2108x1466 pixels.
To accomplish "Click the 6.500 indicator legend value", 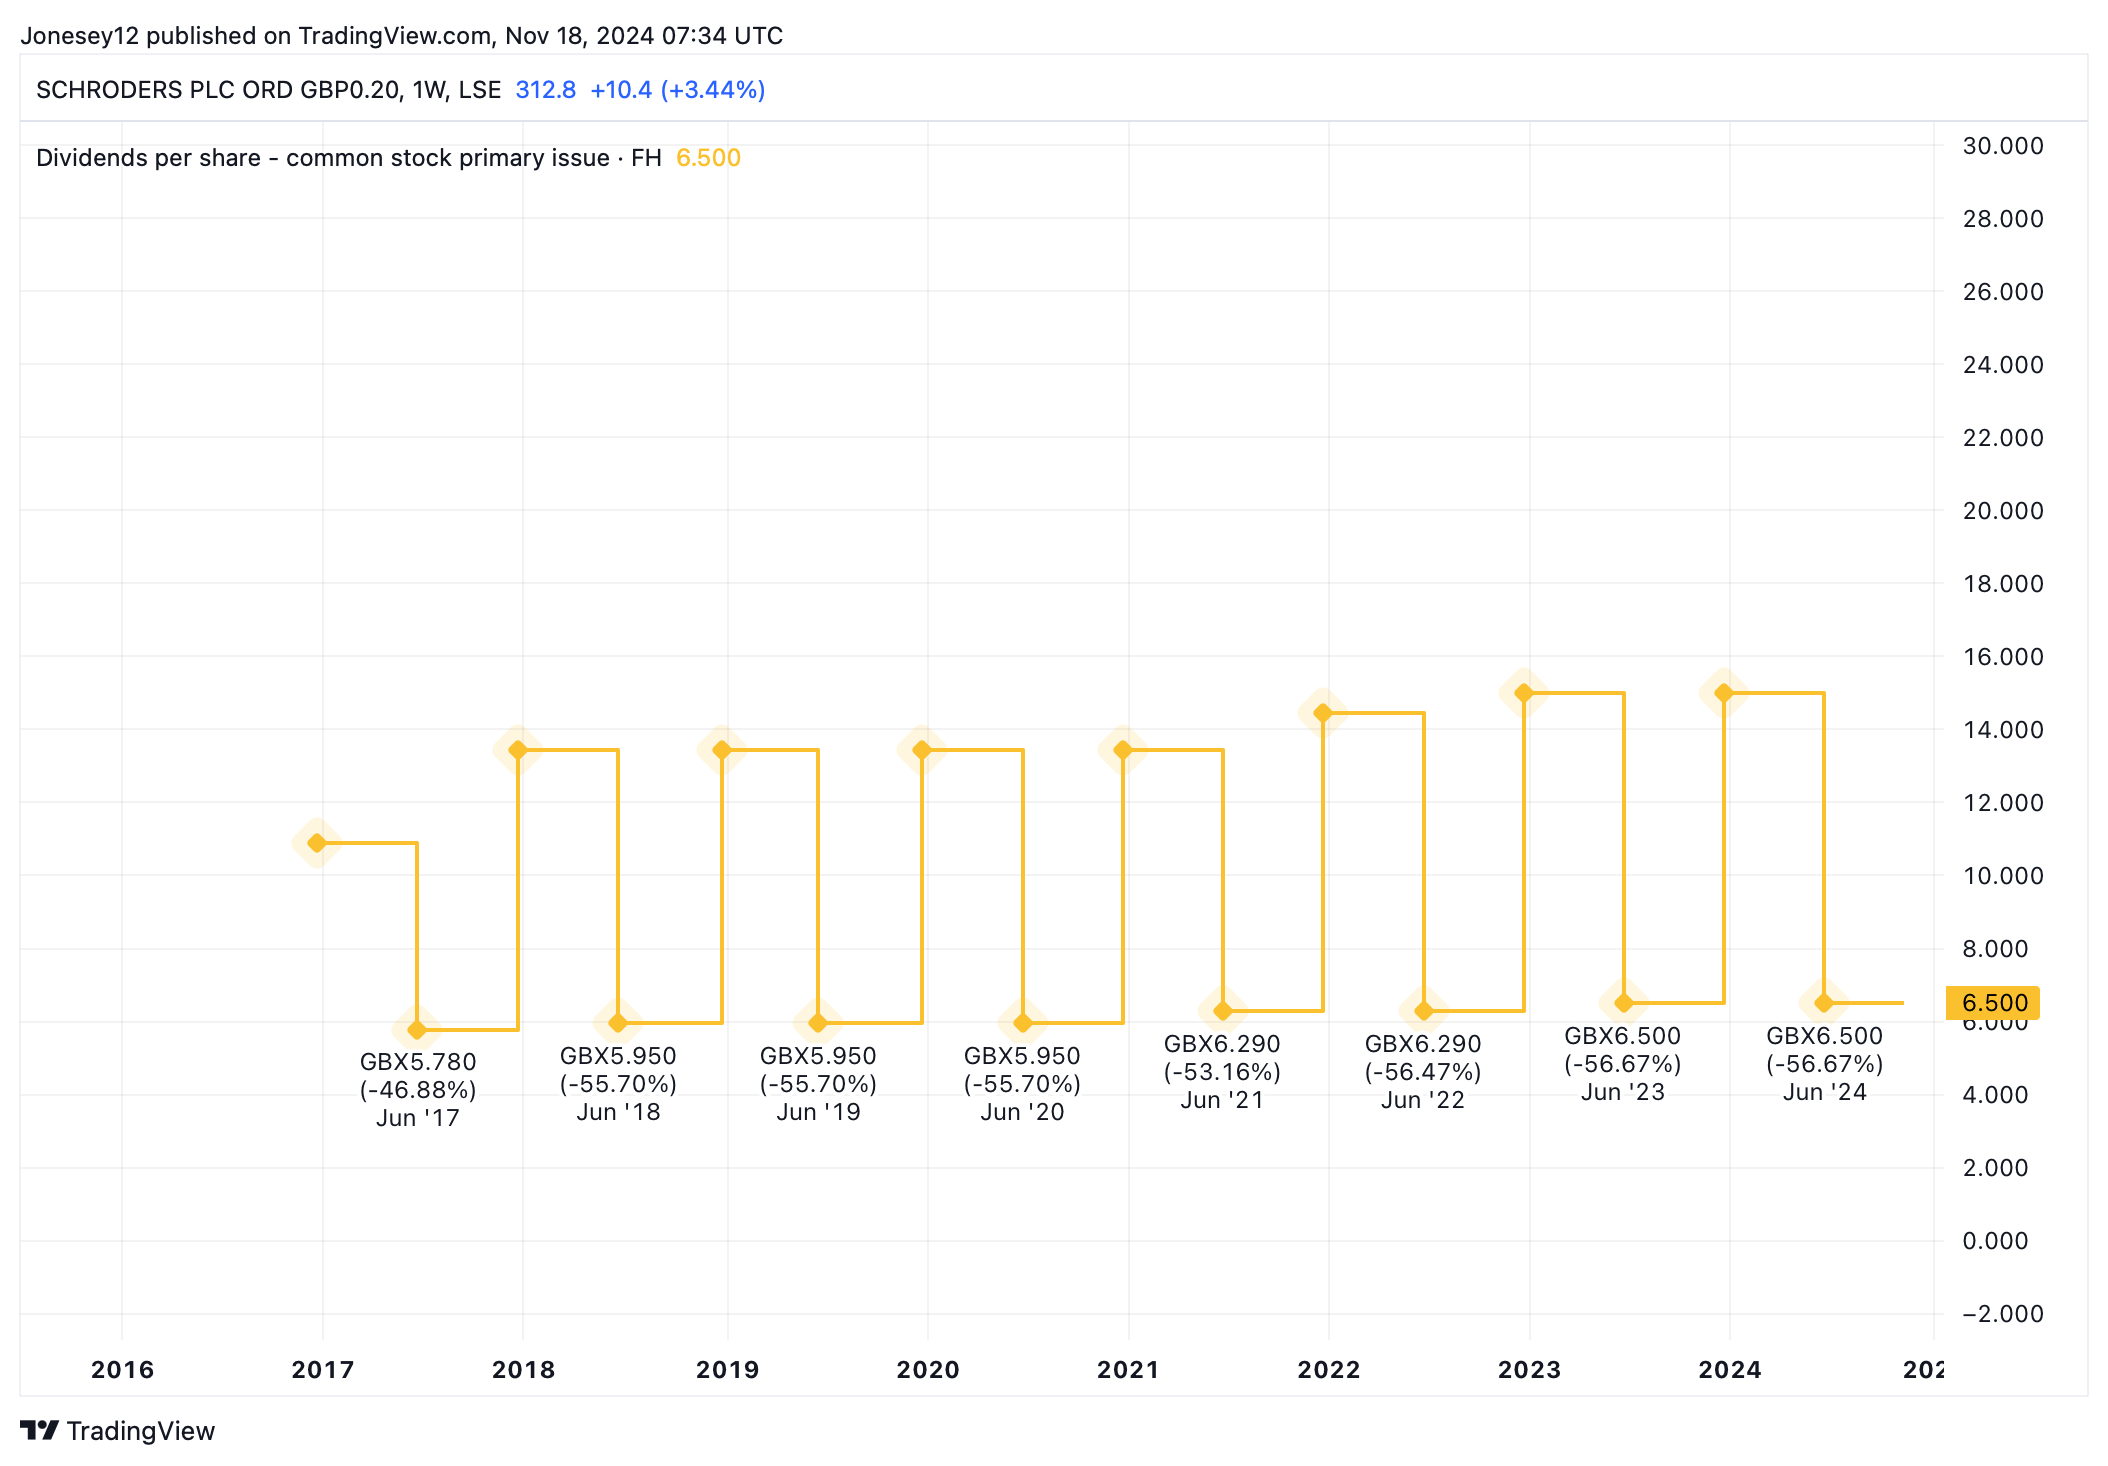I will (x=709, y=158).
